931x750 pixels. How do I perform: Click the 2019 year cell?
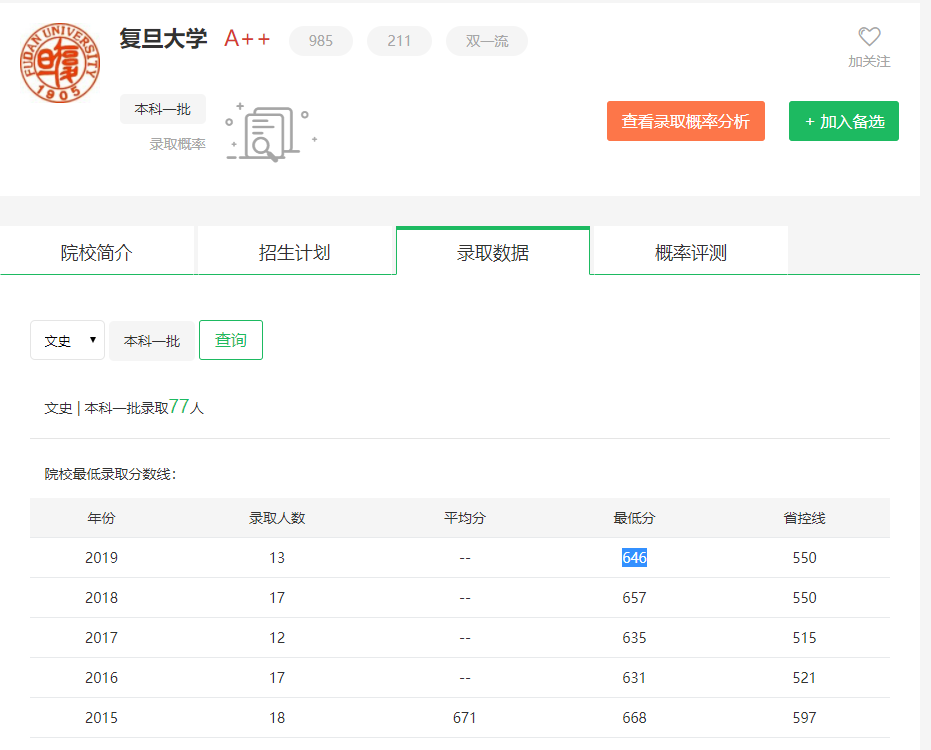(x=102, y=558)
